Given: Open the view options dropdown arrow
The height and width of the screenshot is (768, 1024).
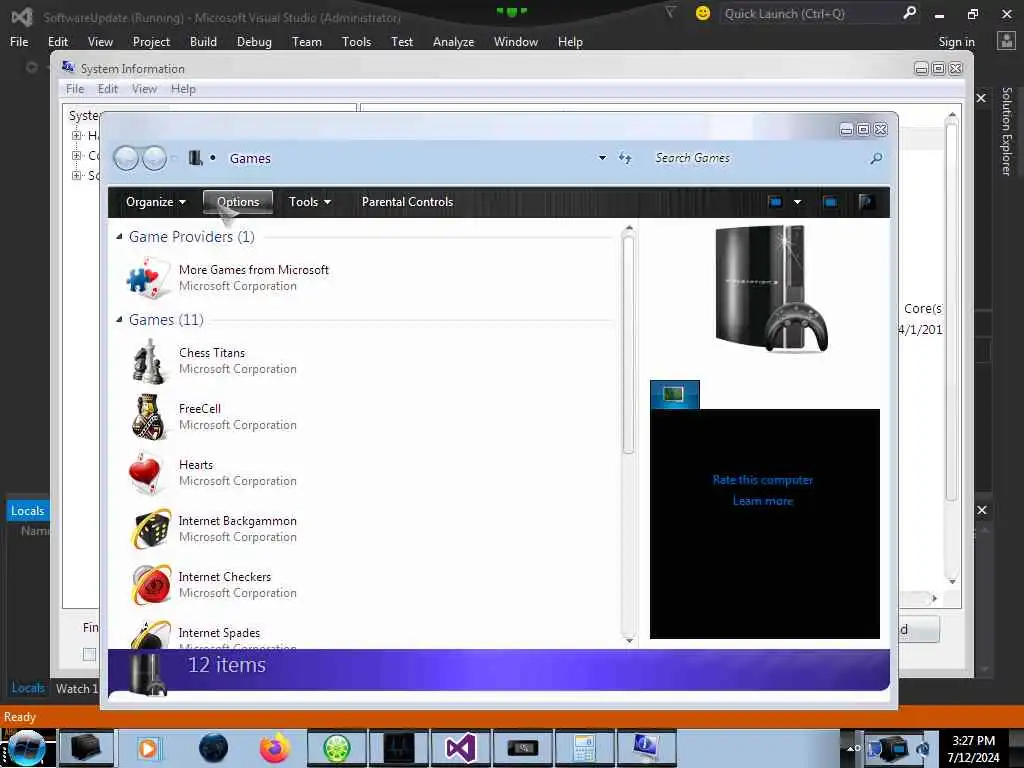Looking at the screenshot, I should [797, 202].
